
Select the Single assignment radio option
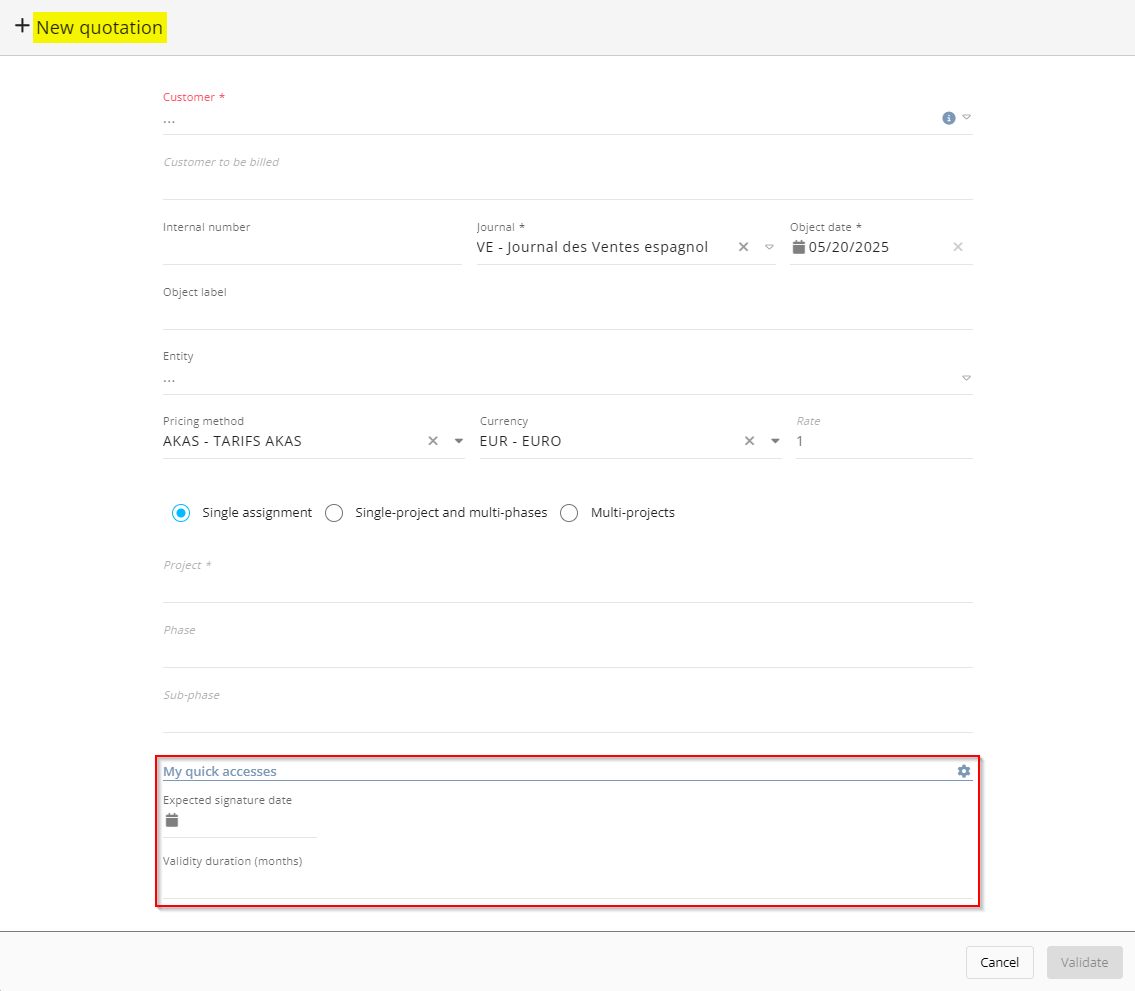click(181, 513)
